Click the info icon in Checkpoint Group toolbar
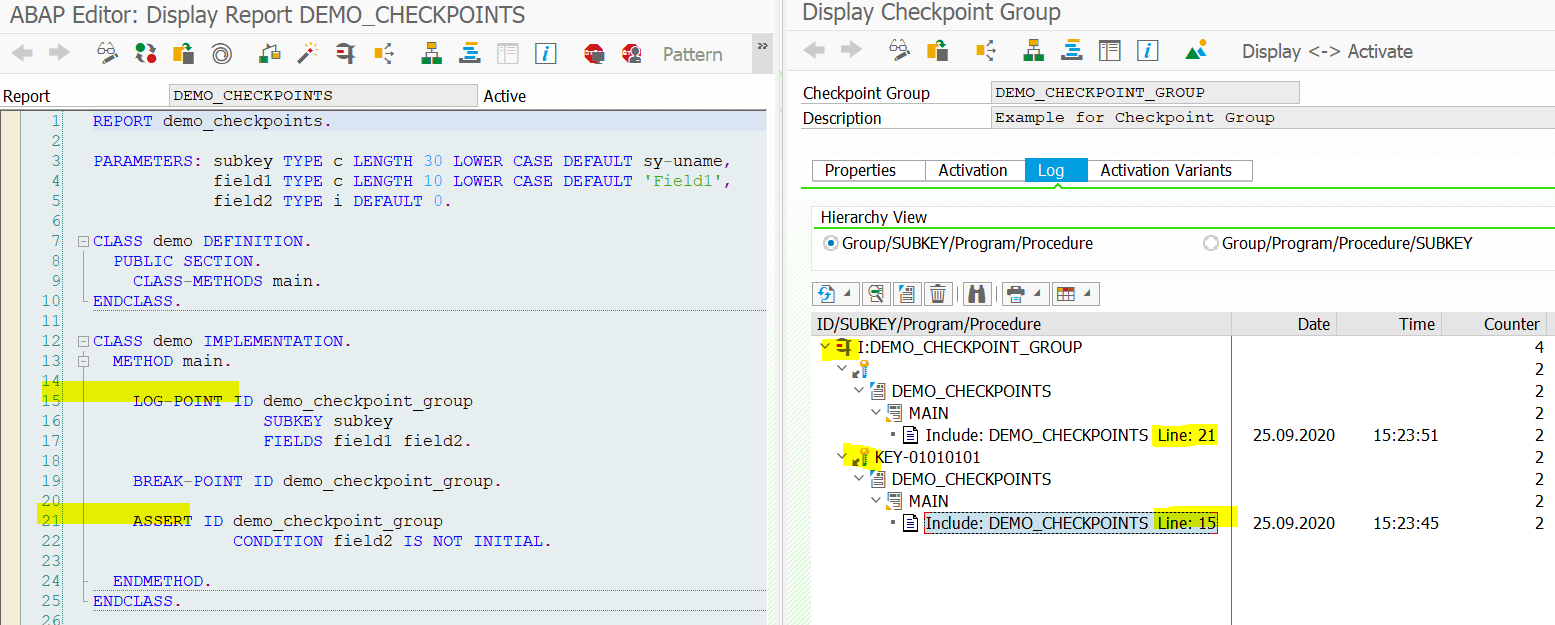 pos(1147,50)
